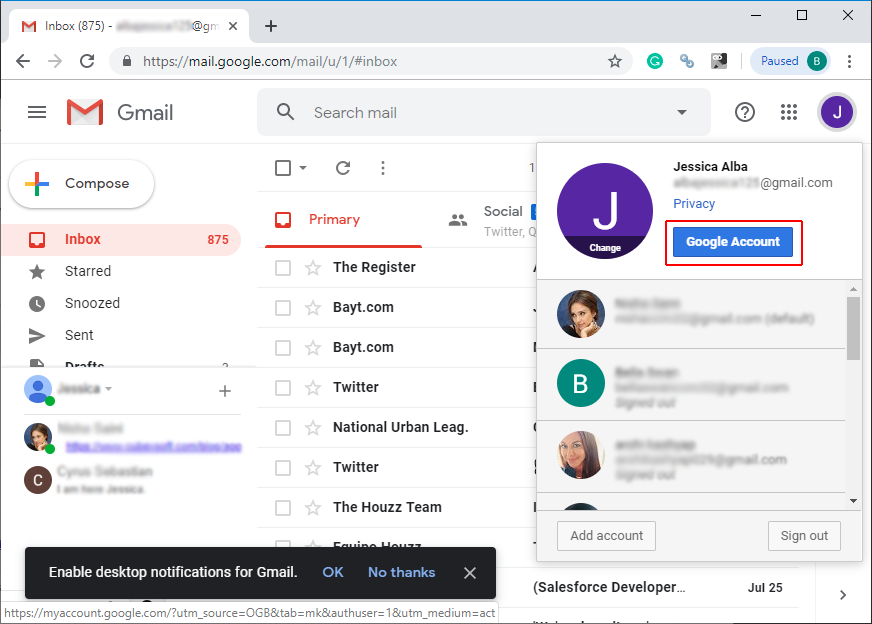The height and width of the screenshot is (624, 872).
Task: Expand the select options dropdown arrow
Action: [303, 167]
